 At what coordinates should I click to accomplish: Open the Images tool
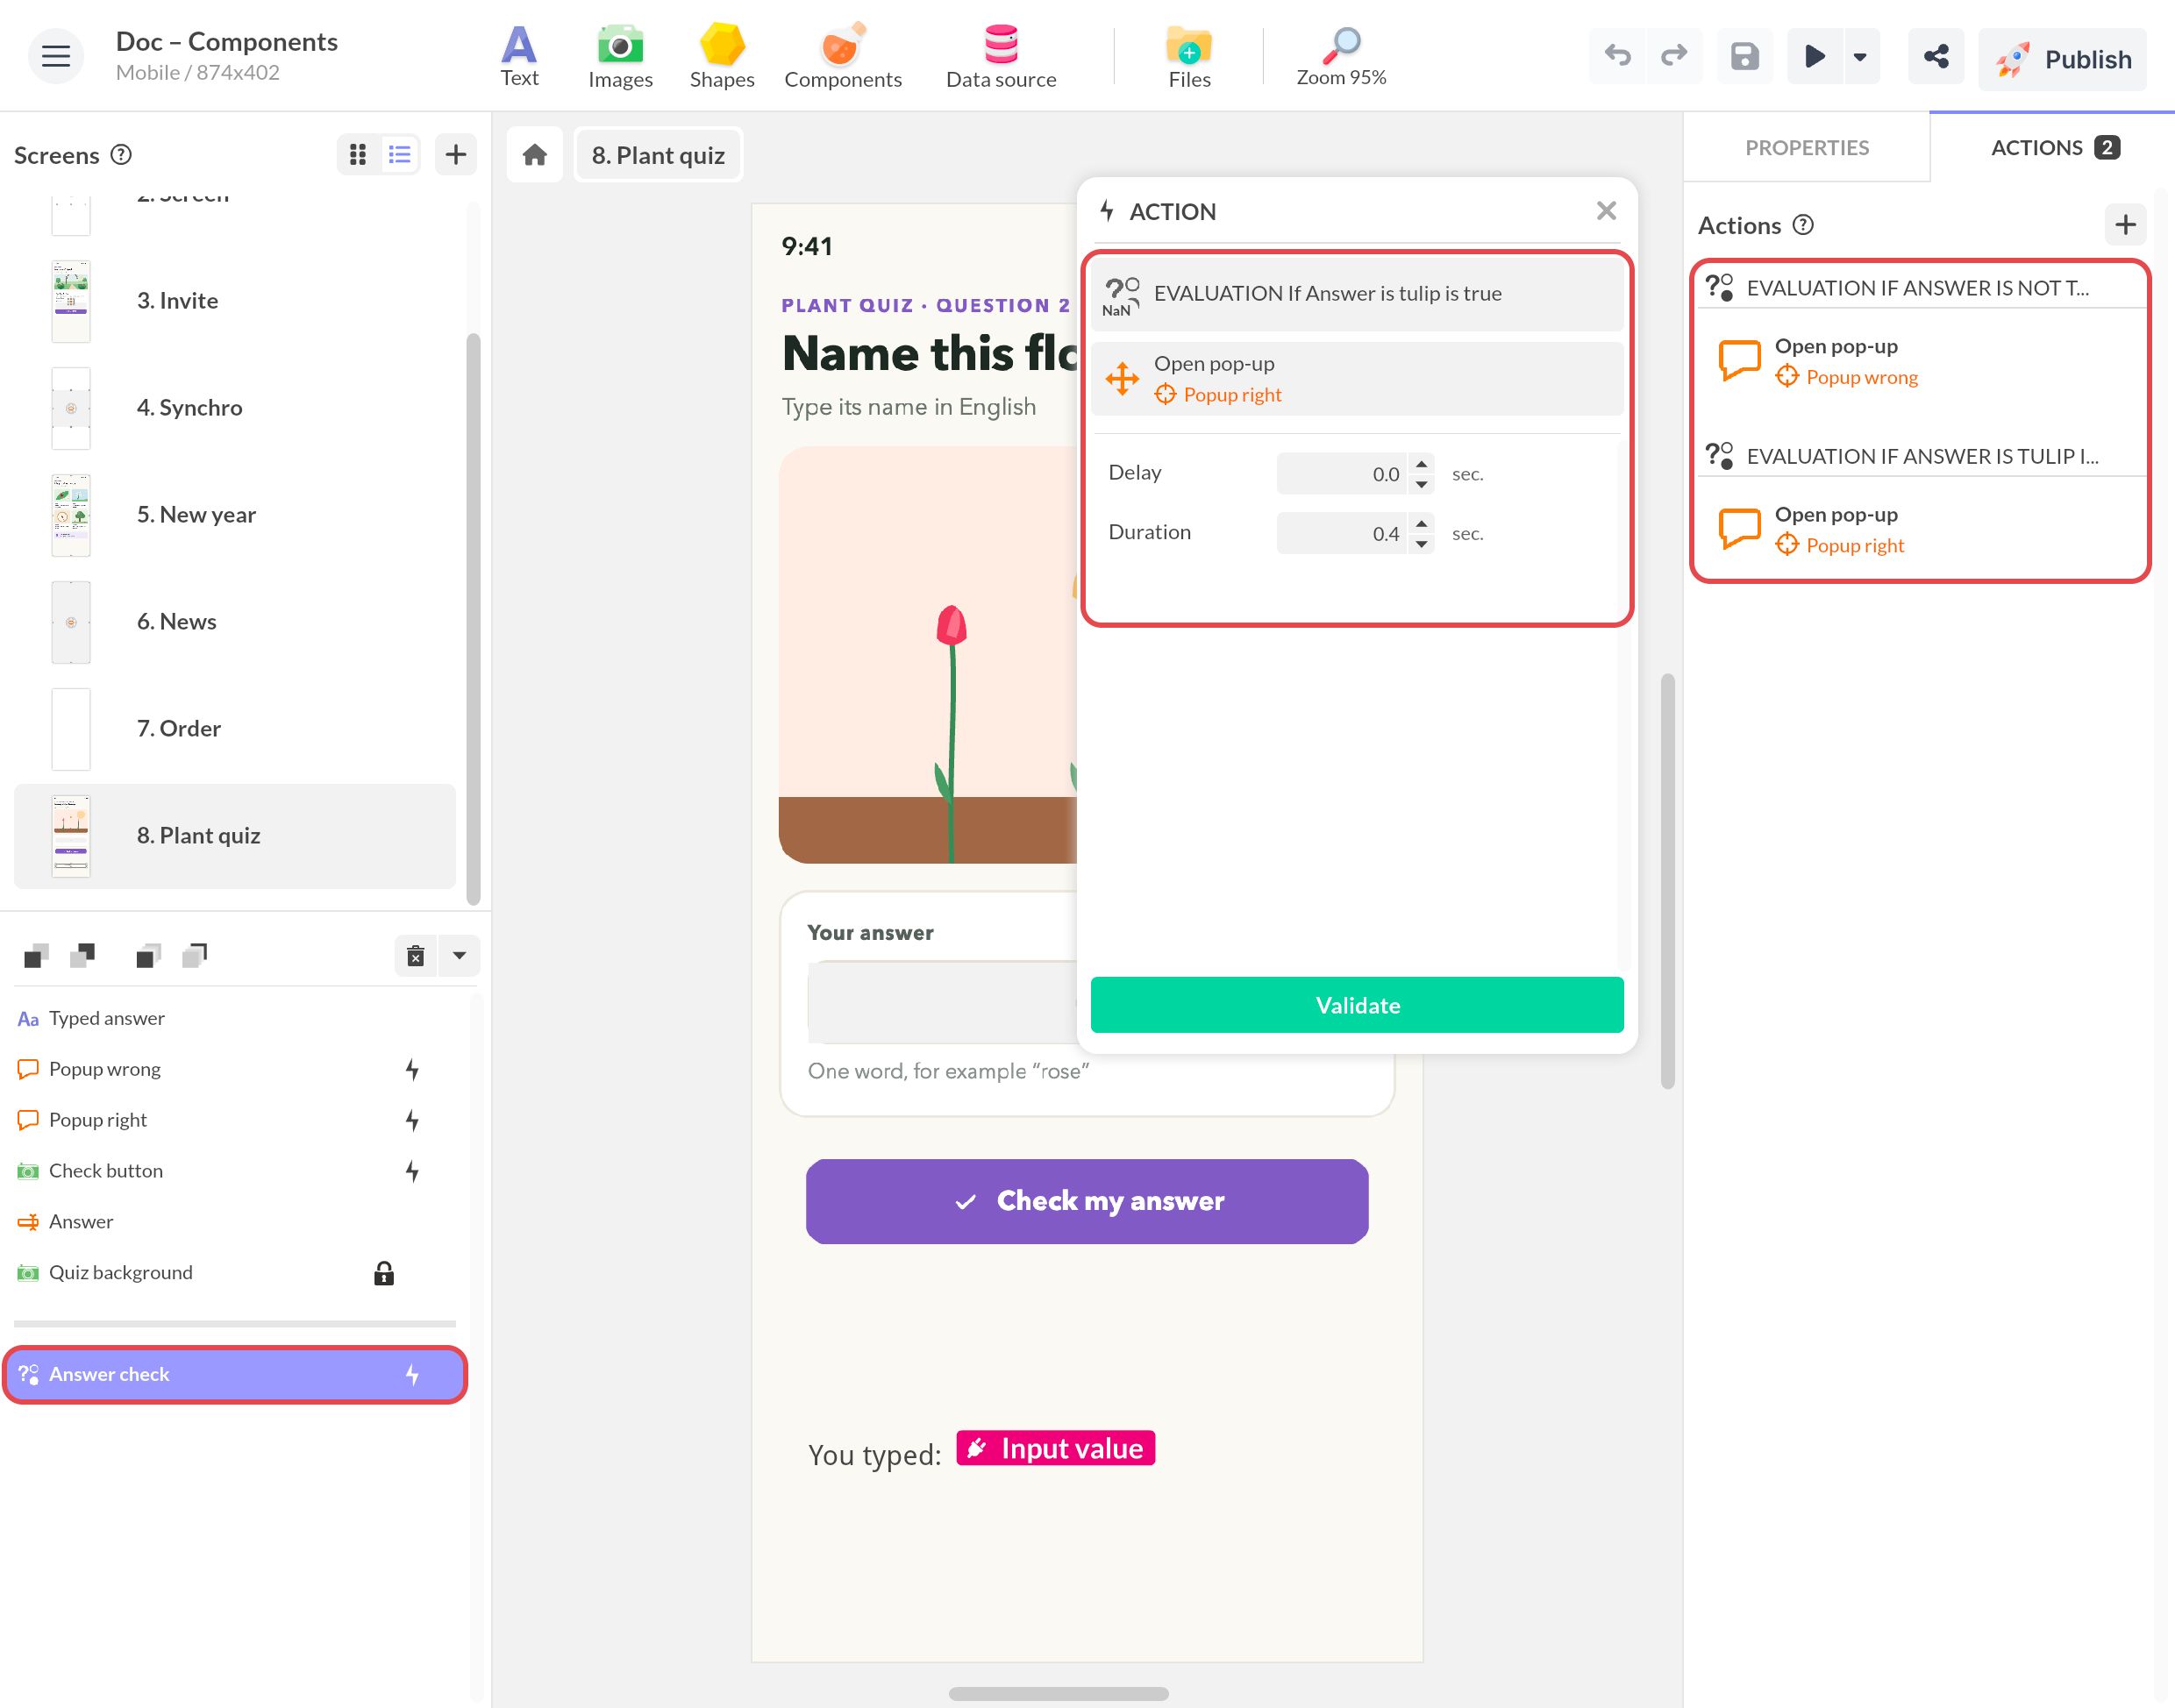tap(620, 57)
